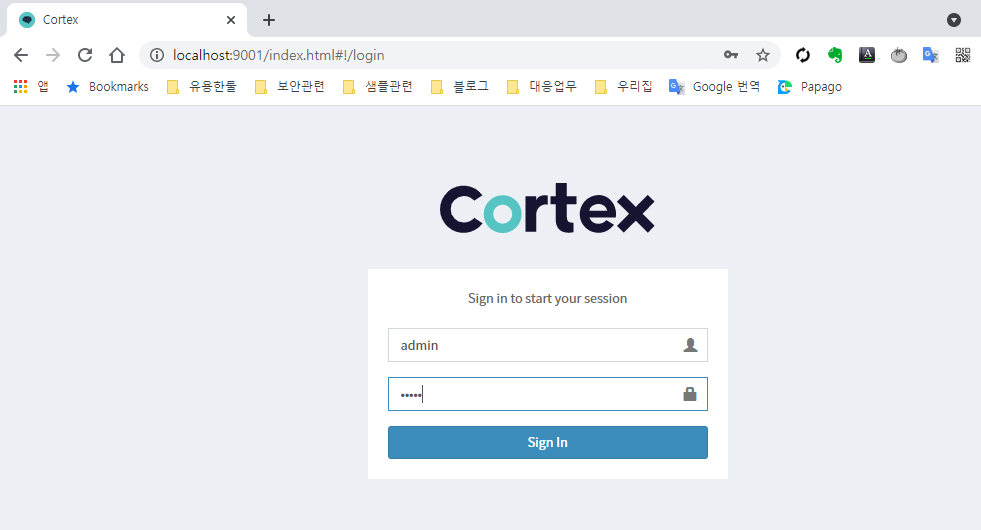
Task: Open saved passwords key icon
Action: pos(731,55)
